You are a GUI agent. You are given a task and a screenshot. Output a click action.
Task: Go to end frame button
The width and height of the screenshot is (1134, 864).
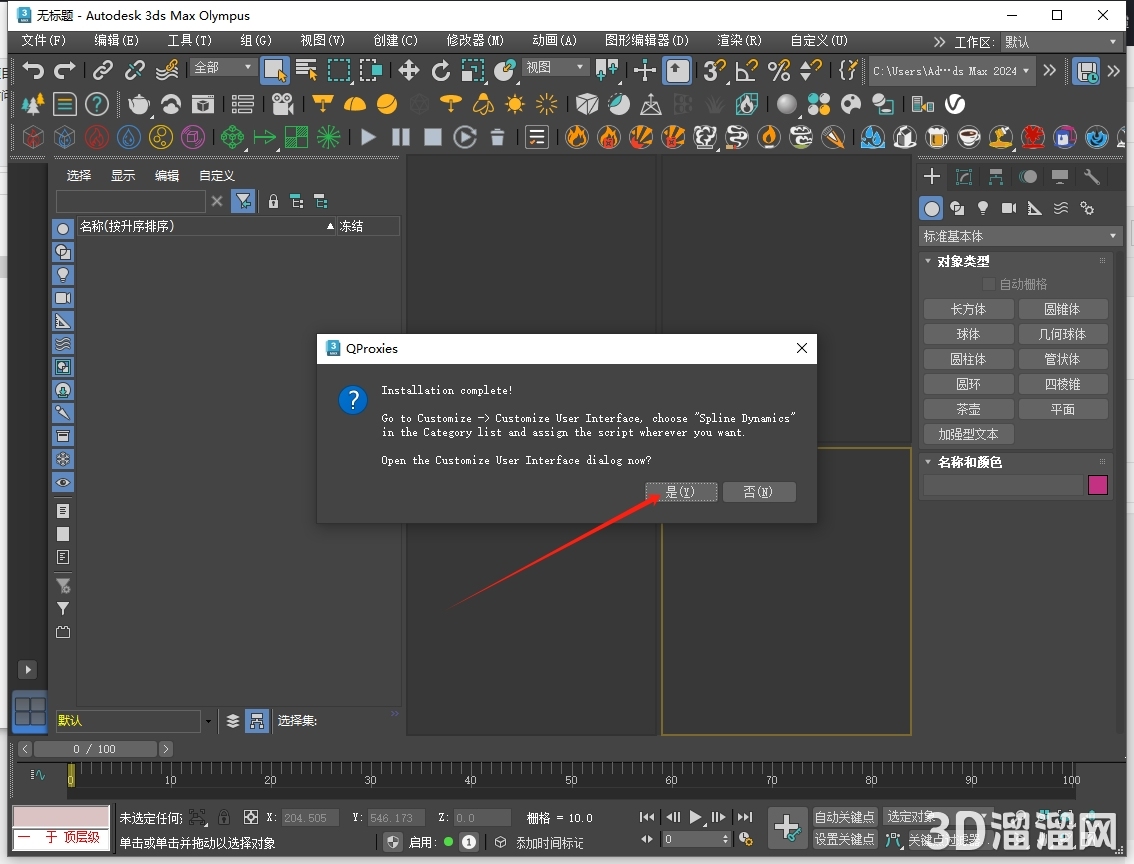pyautogui.click(x=745, y=817)
